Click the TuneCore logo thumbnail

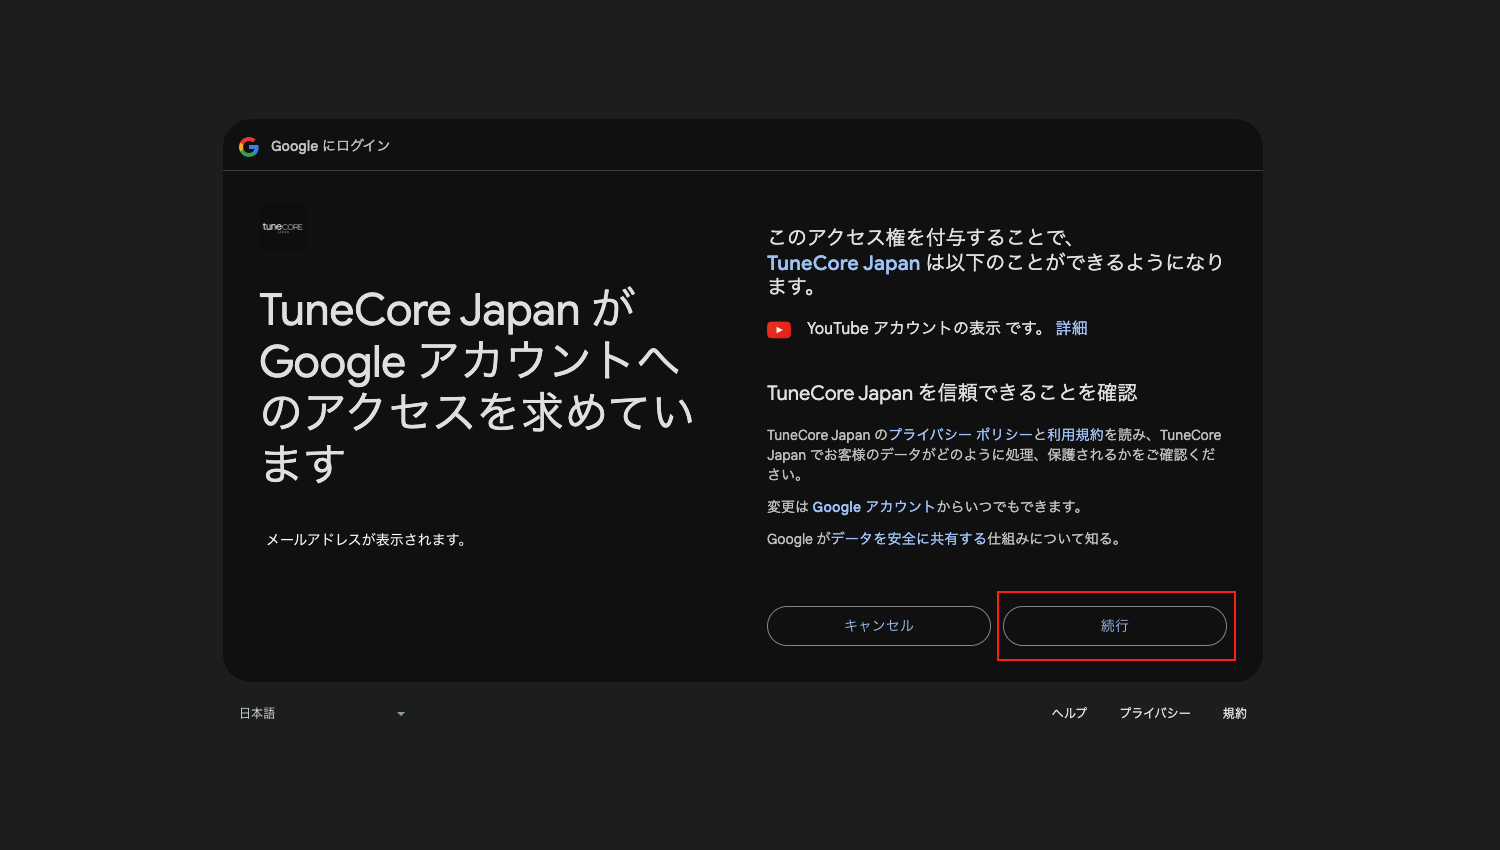282,227
